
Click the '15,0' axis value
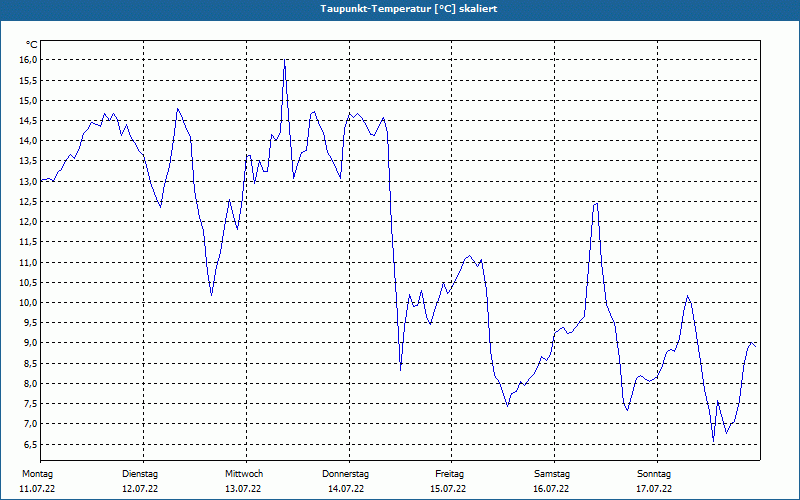pyautogui.click(x=29, y=101)
